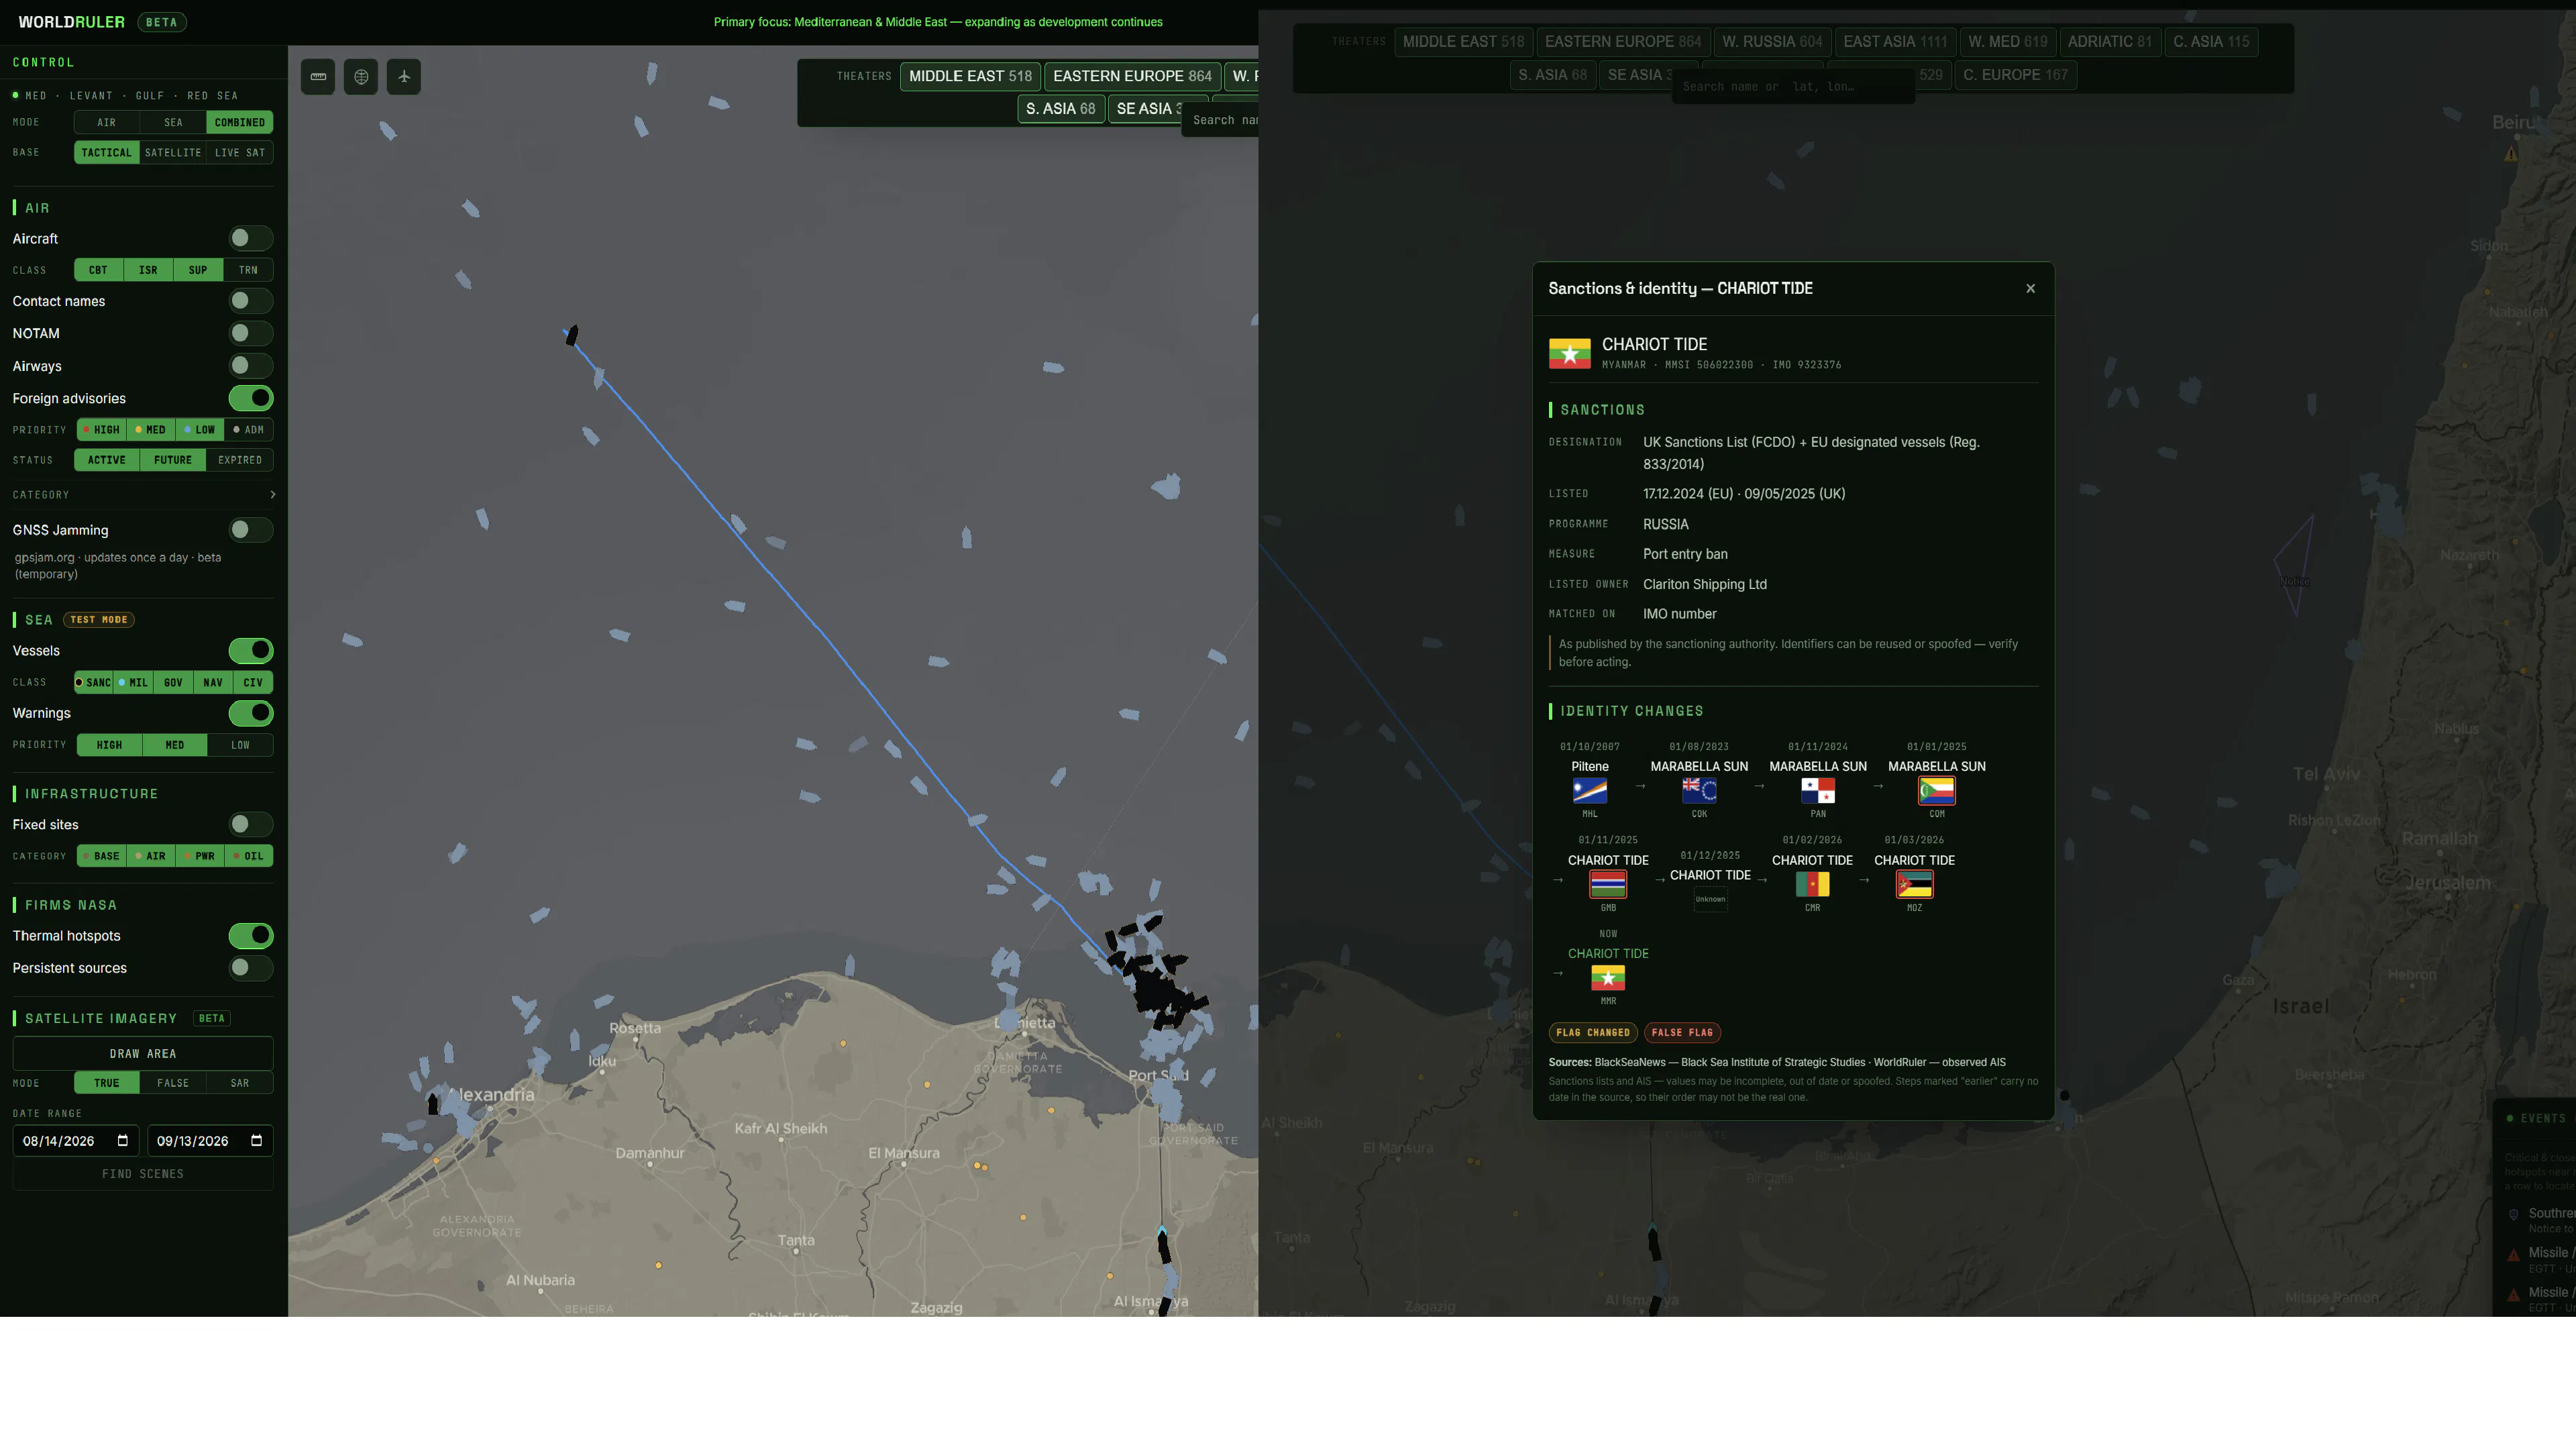Select the black vessel marker near Alexandria
This screenshot has width=2576, height=1449.
[433, 1104]
